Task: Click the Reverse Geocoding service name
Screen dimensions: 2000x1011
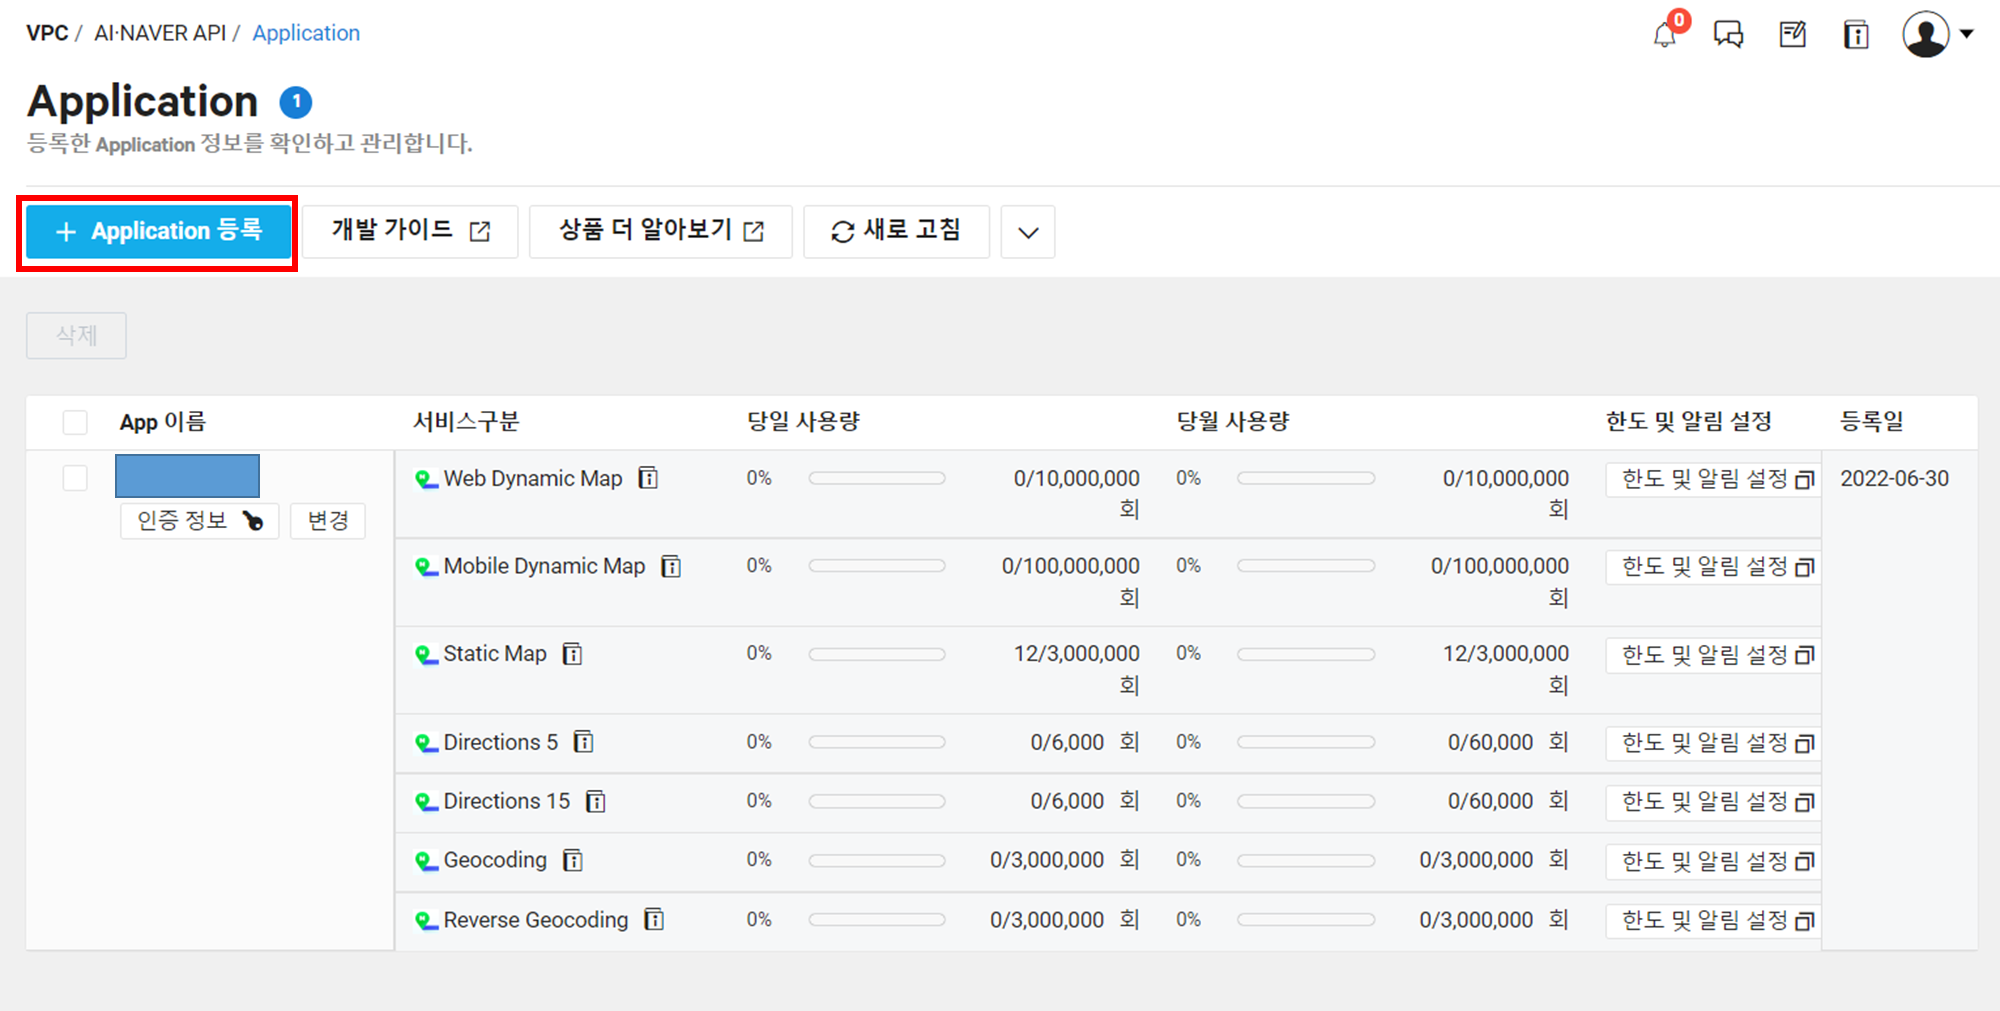Action: point(536,920)
